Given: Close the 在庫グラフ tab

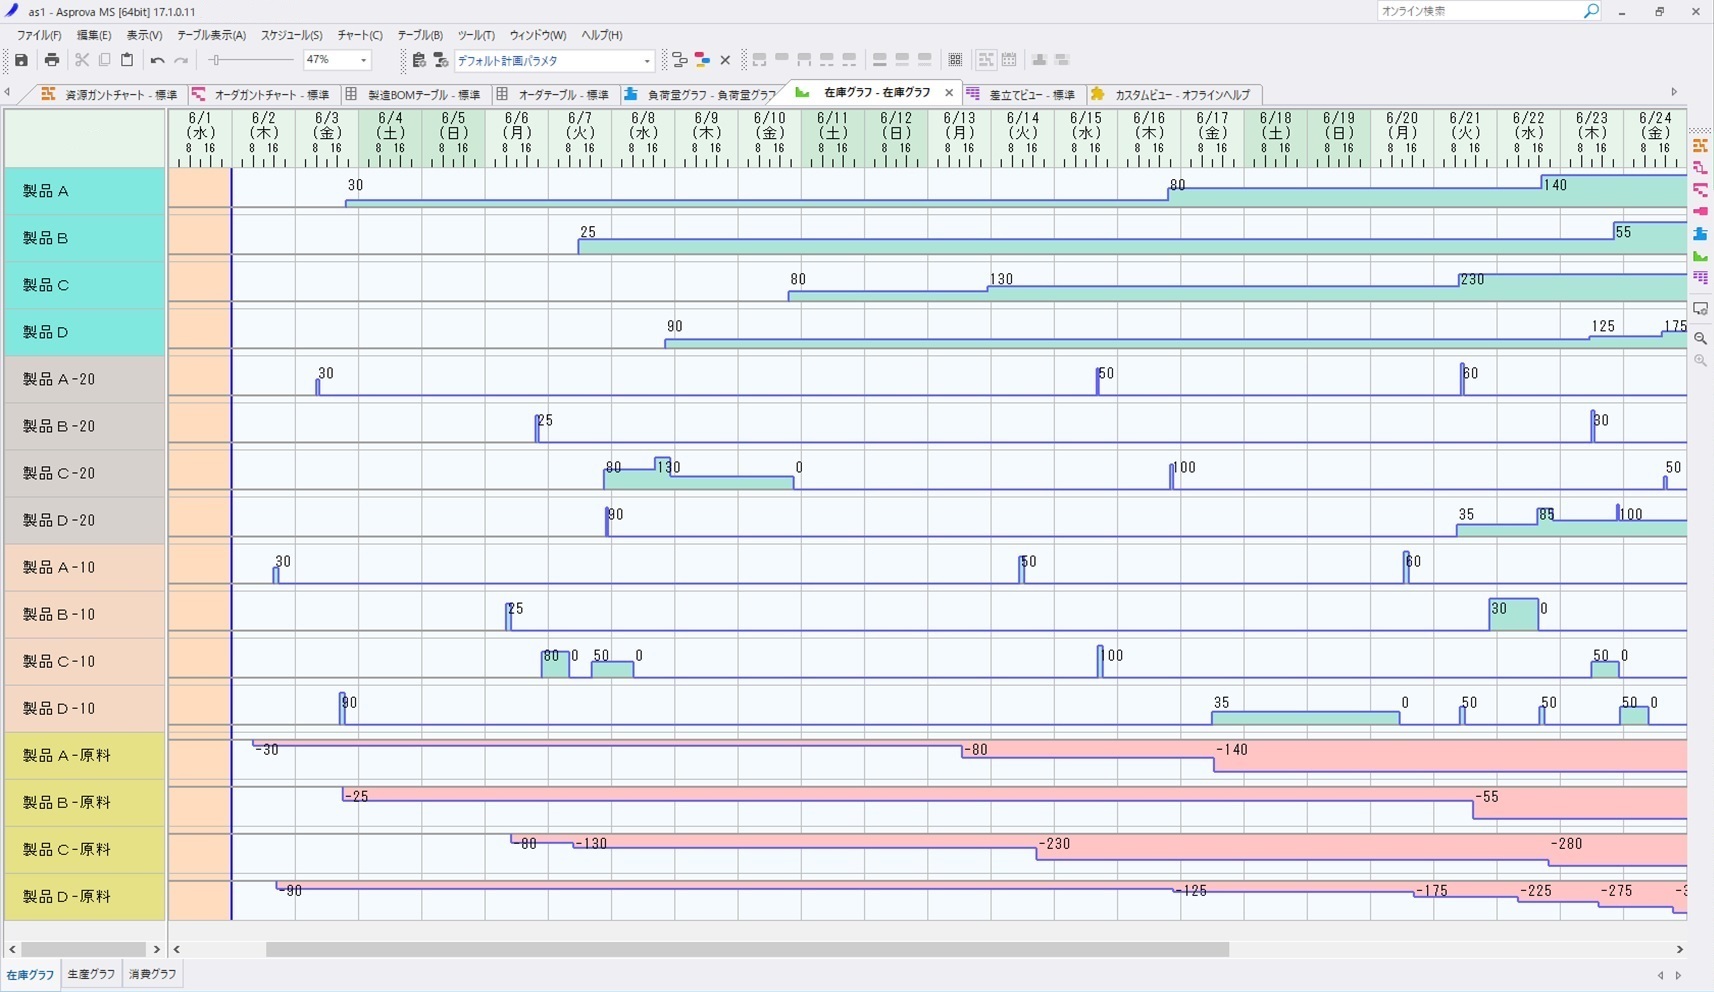Looking at the screenshot, I should pos(949,93).
